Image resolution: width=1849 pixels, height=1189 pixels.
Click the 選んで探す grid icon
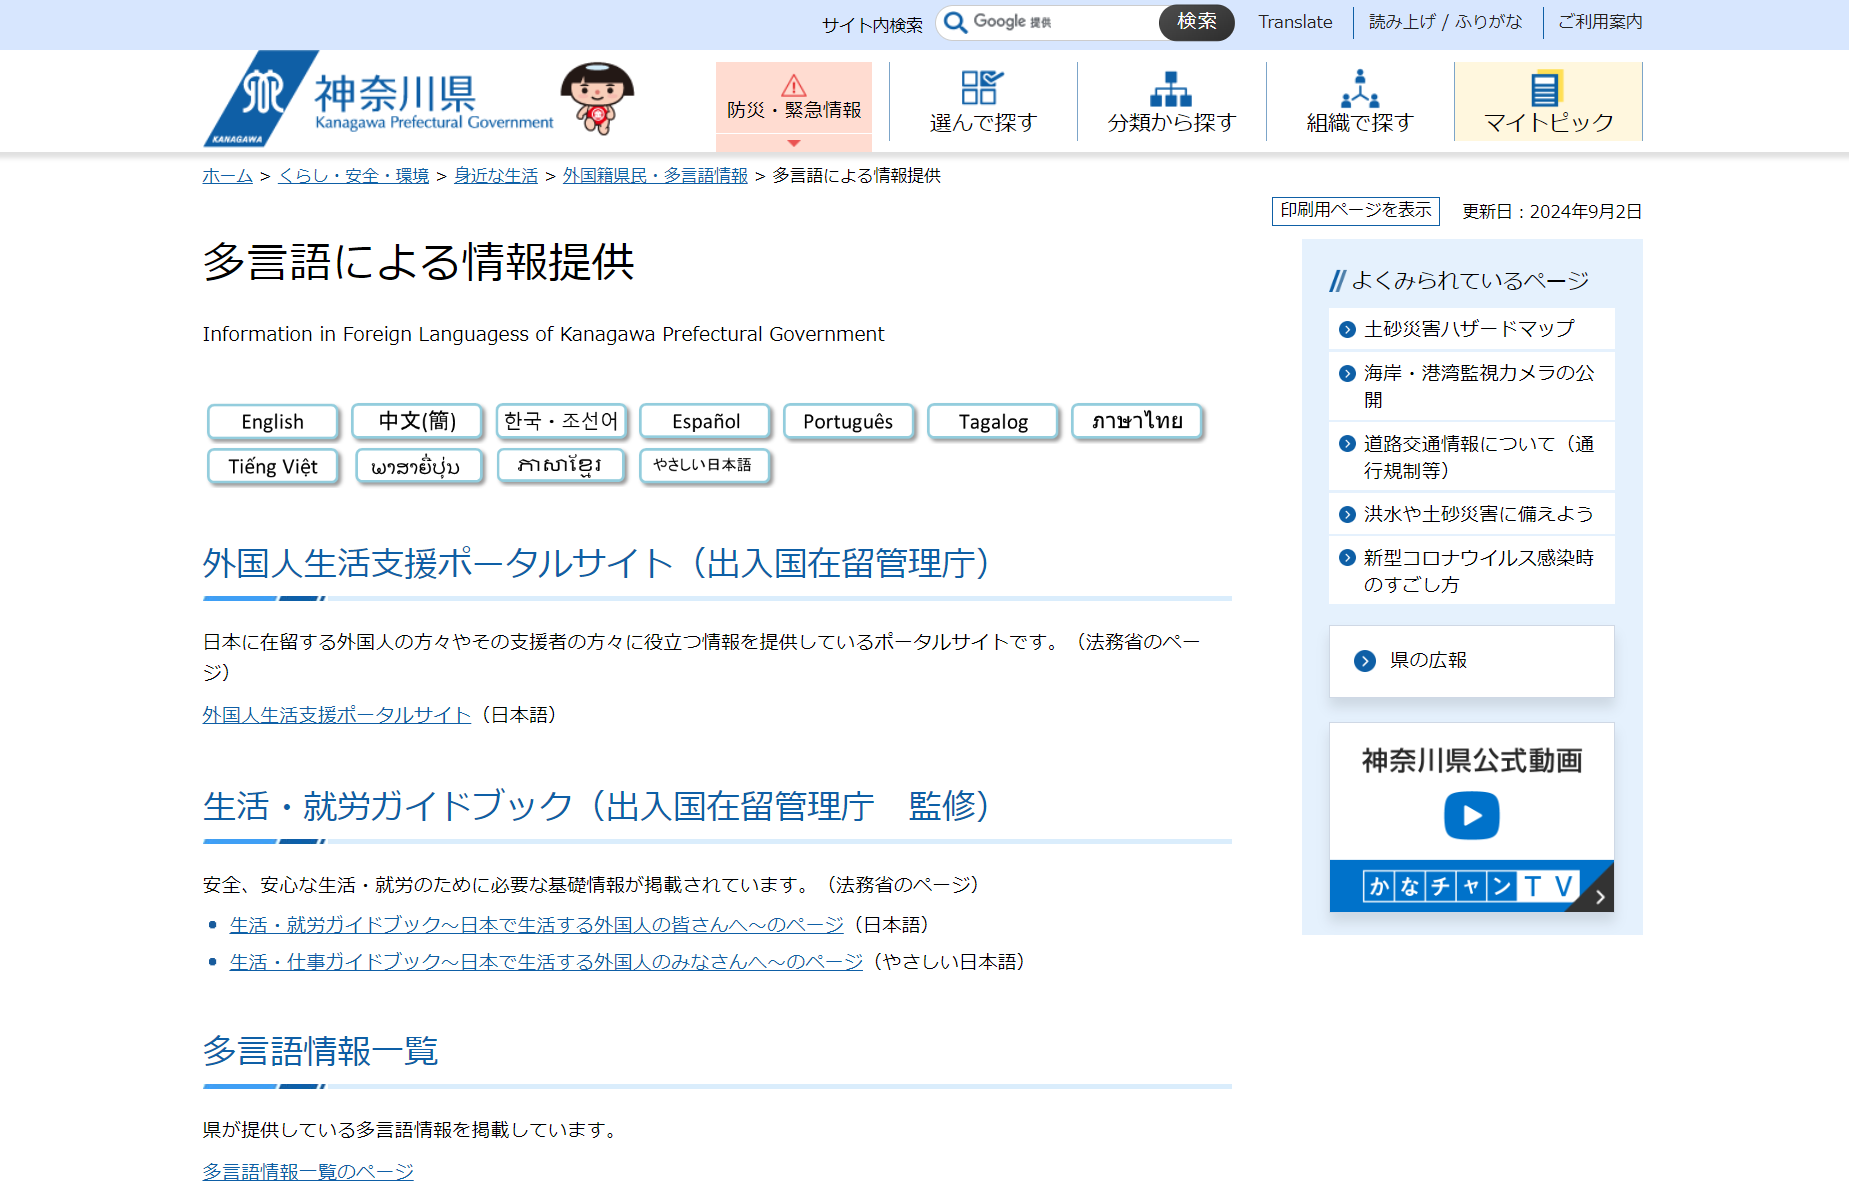981,87
